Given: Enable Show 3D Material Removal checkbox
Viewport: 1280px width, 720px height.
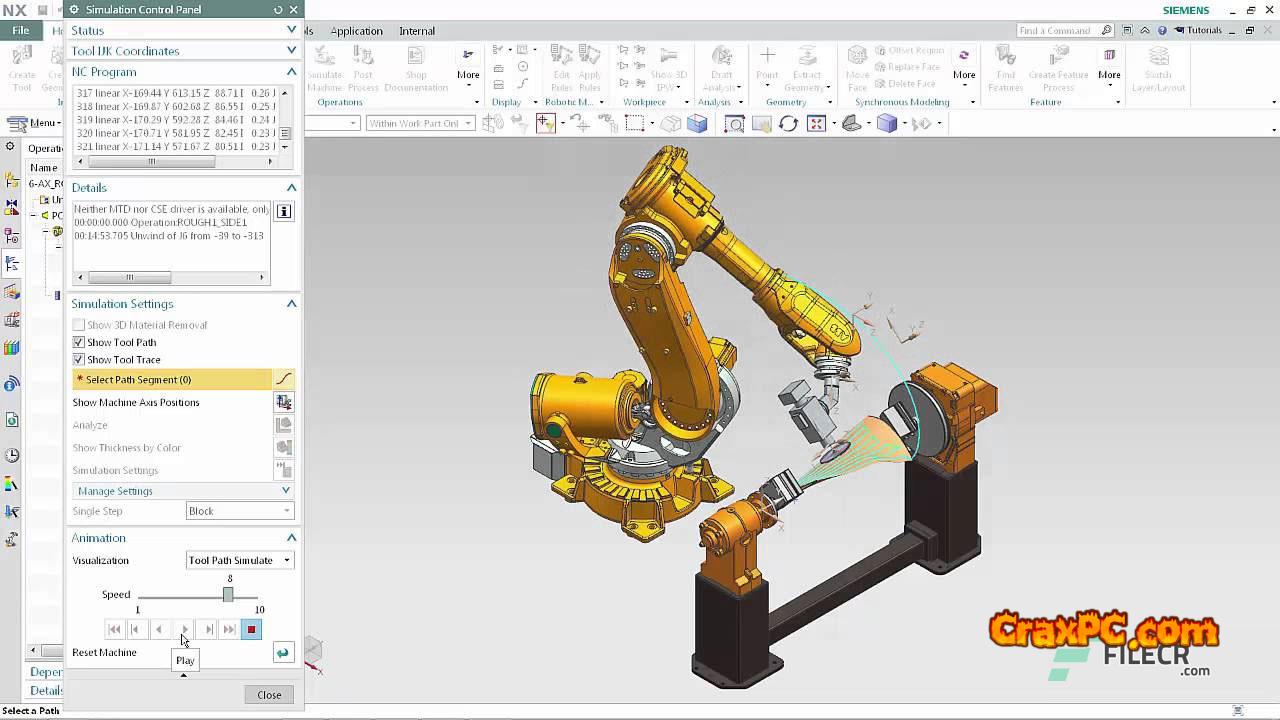Looking at the screenshot, I should pyautogui.click(x=79, y=325).
